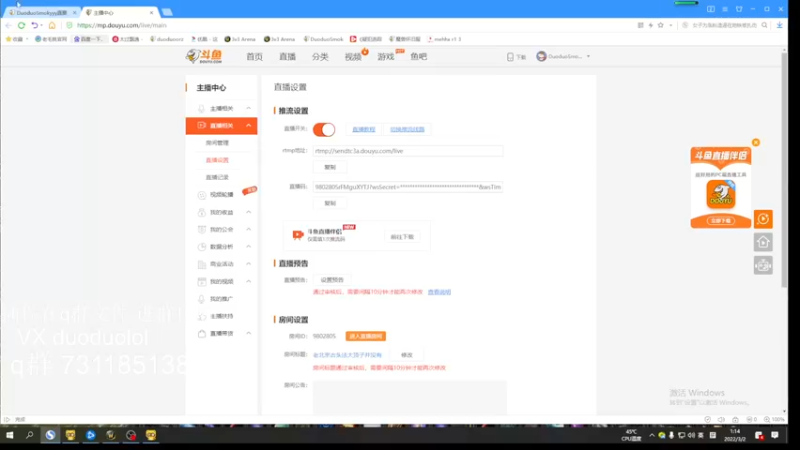Click the browser search magnifier icon
800x450 pixels.
click(x=764, y=25)
